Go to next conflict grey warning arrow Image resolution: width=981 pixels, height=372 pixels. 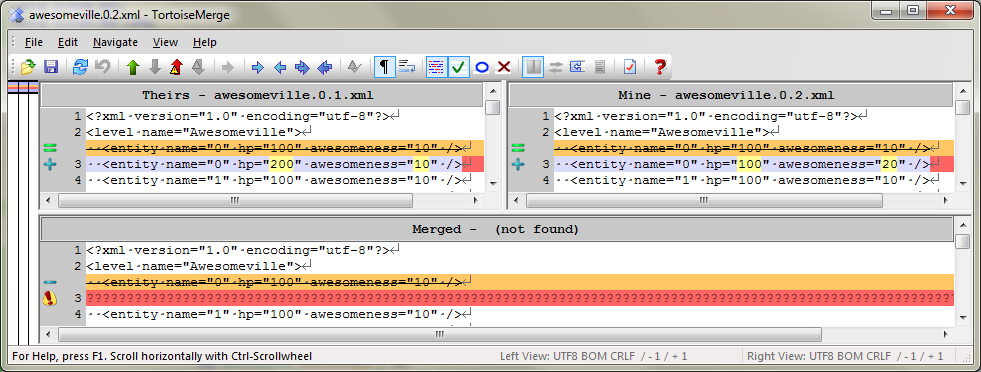pos(198,67)
